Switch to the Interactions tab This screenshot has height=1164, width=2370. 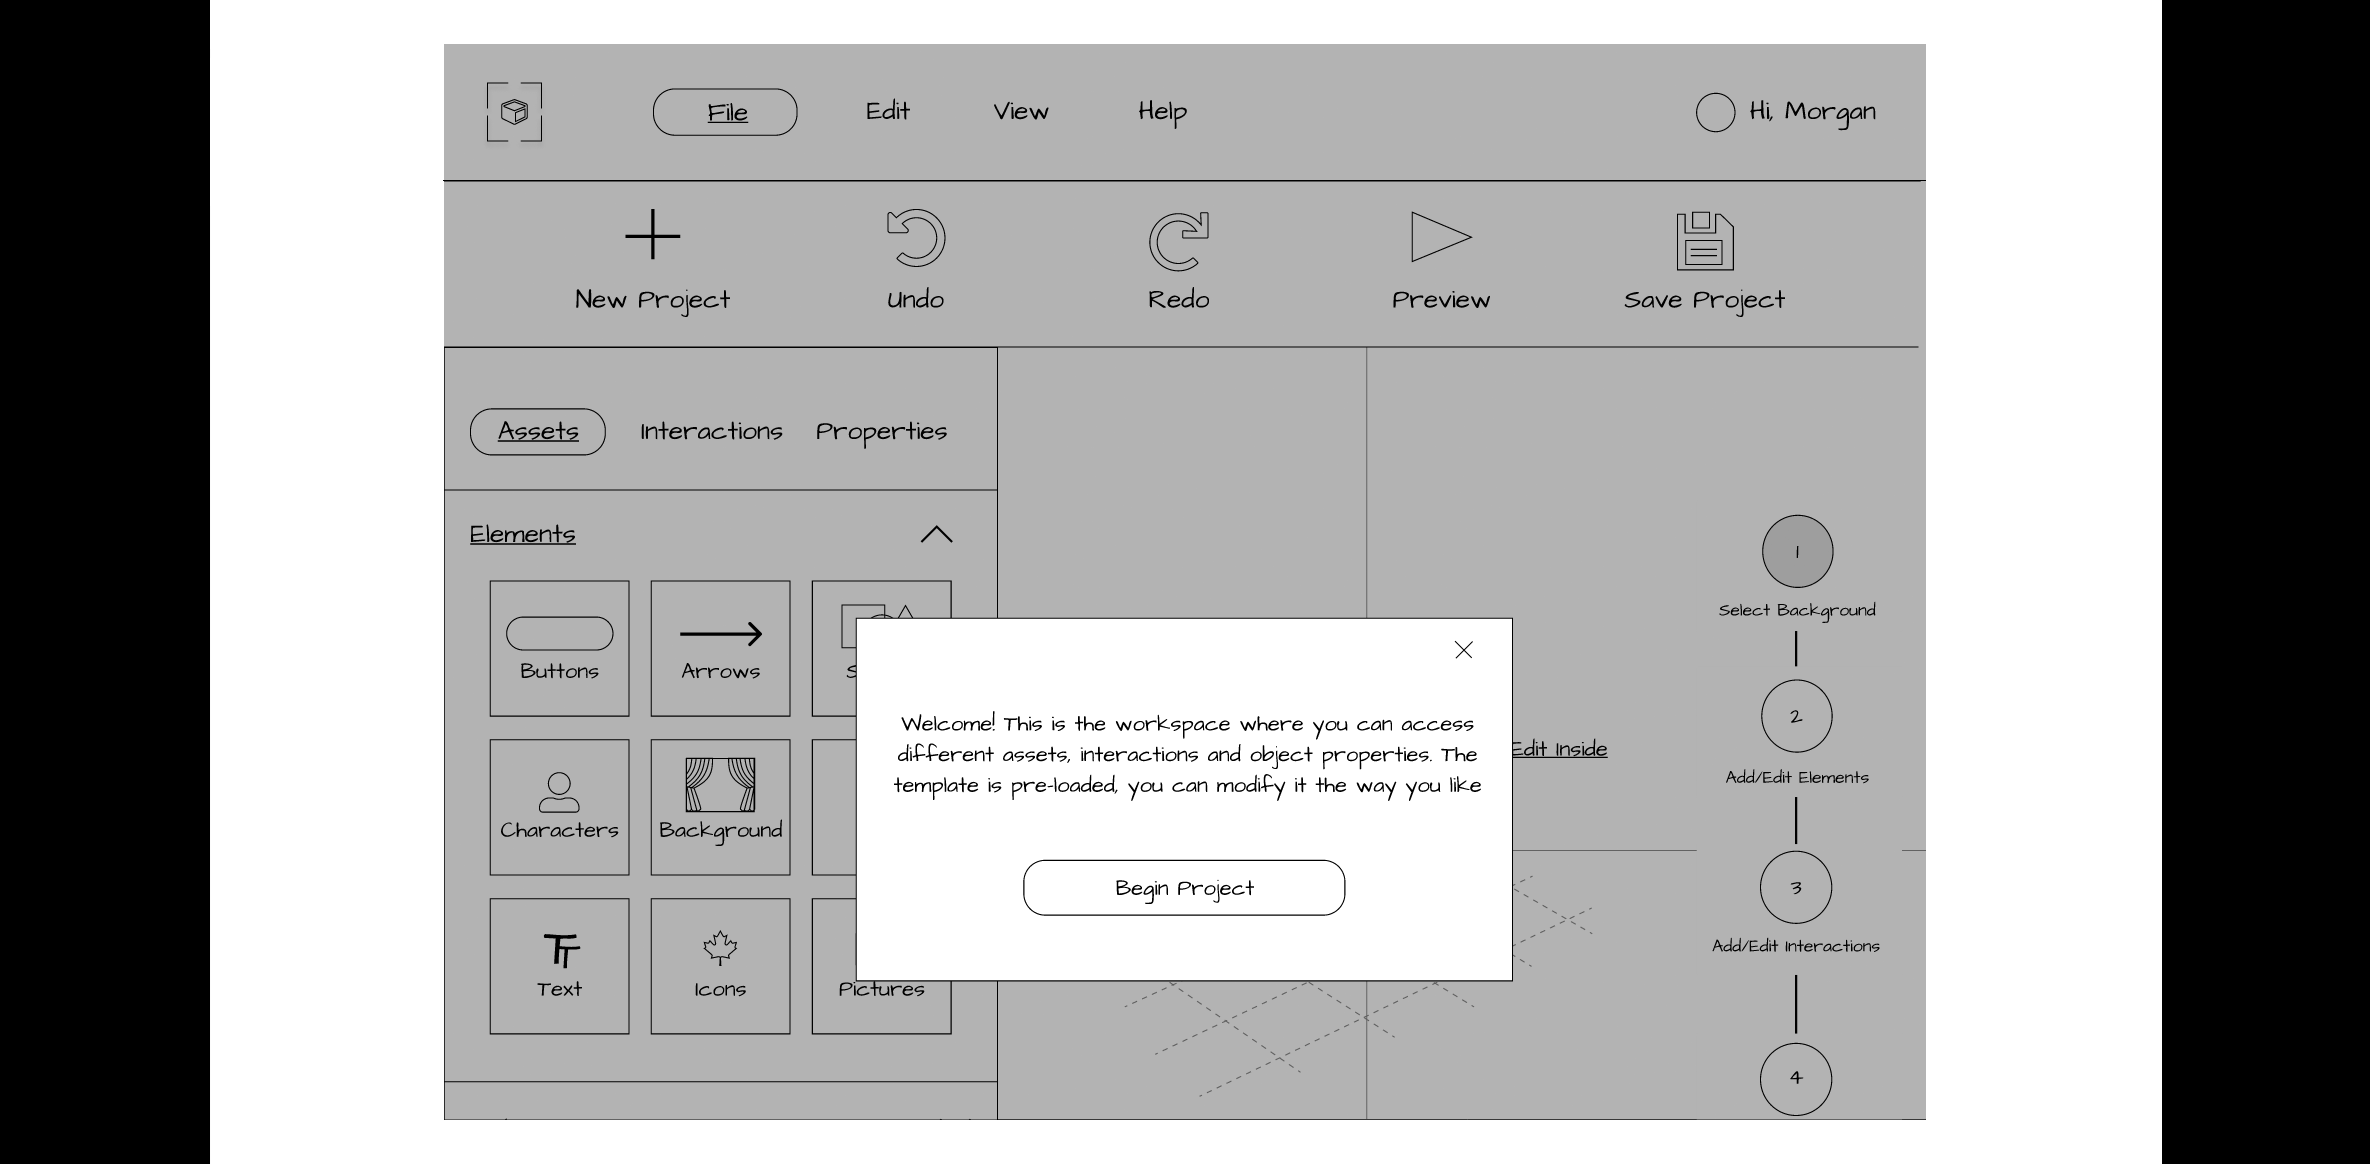click(710, 431)
